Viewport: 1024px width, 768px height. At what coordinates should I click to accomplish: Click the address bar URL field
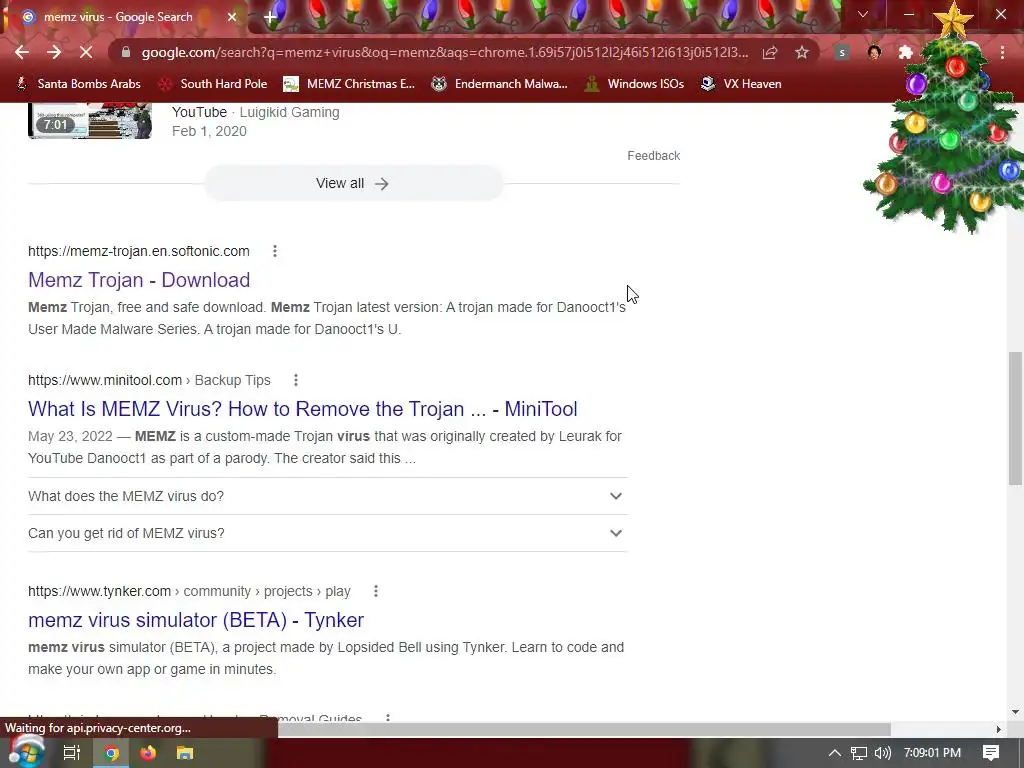[x=445, y=52]
